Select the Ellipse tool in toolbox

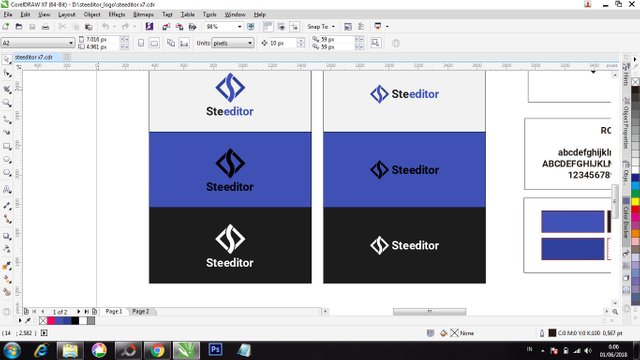(x=7, y=160)
